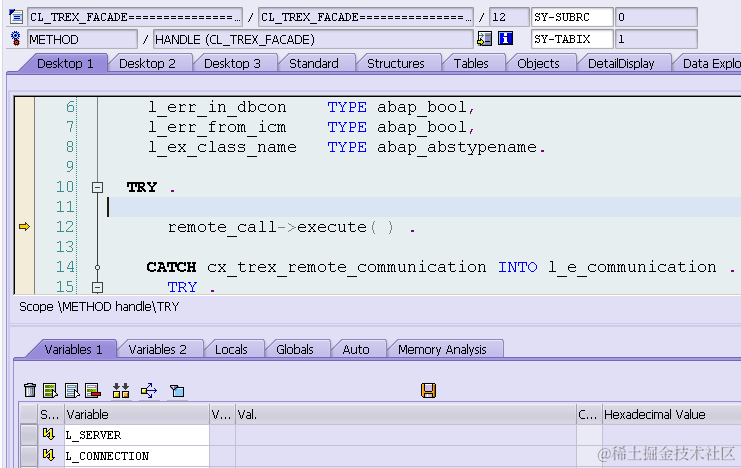Click the green insert row icon in variables toolbar
Viewport: 741px width, 468px height.
pyautogui.click(x=50, y=390)
